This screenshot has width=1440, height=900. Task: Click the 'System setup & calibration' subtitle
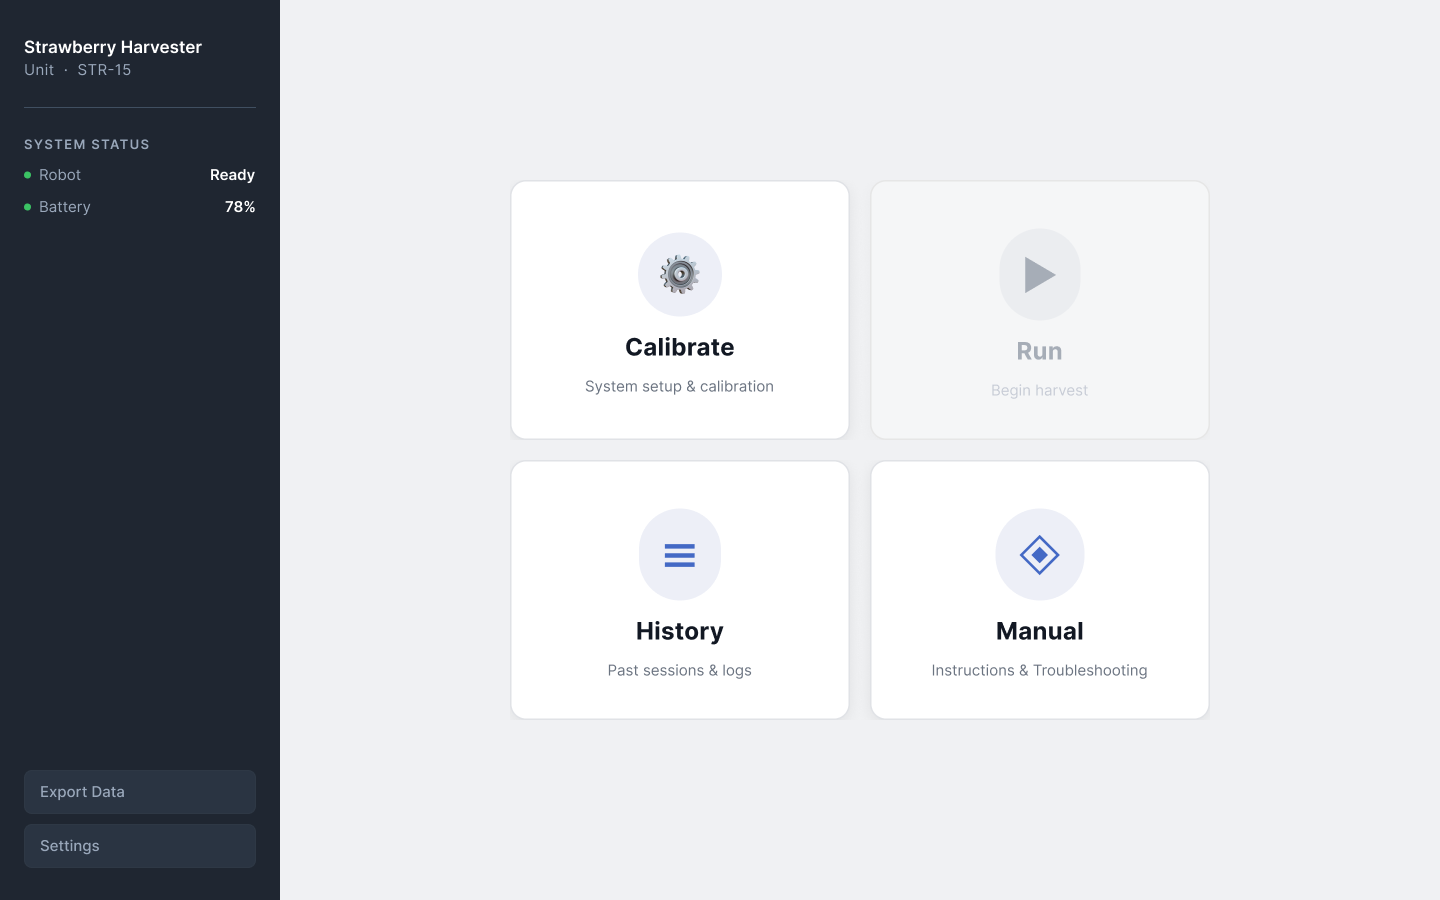tap(680, 386)
